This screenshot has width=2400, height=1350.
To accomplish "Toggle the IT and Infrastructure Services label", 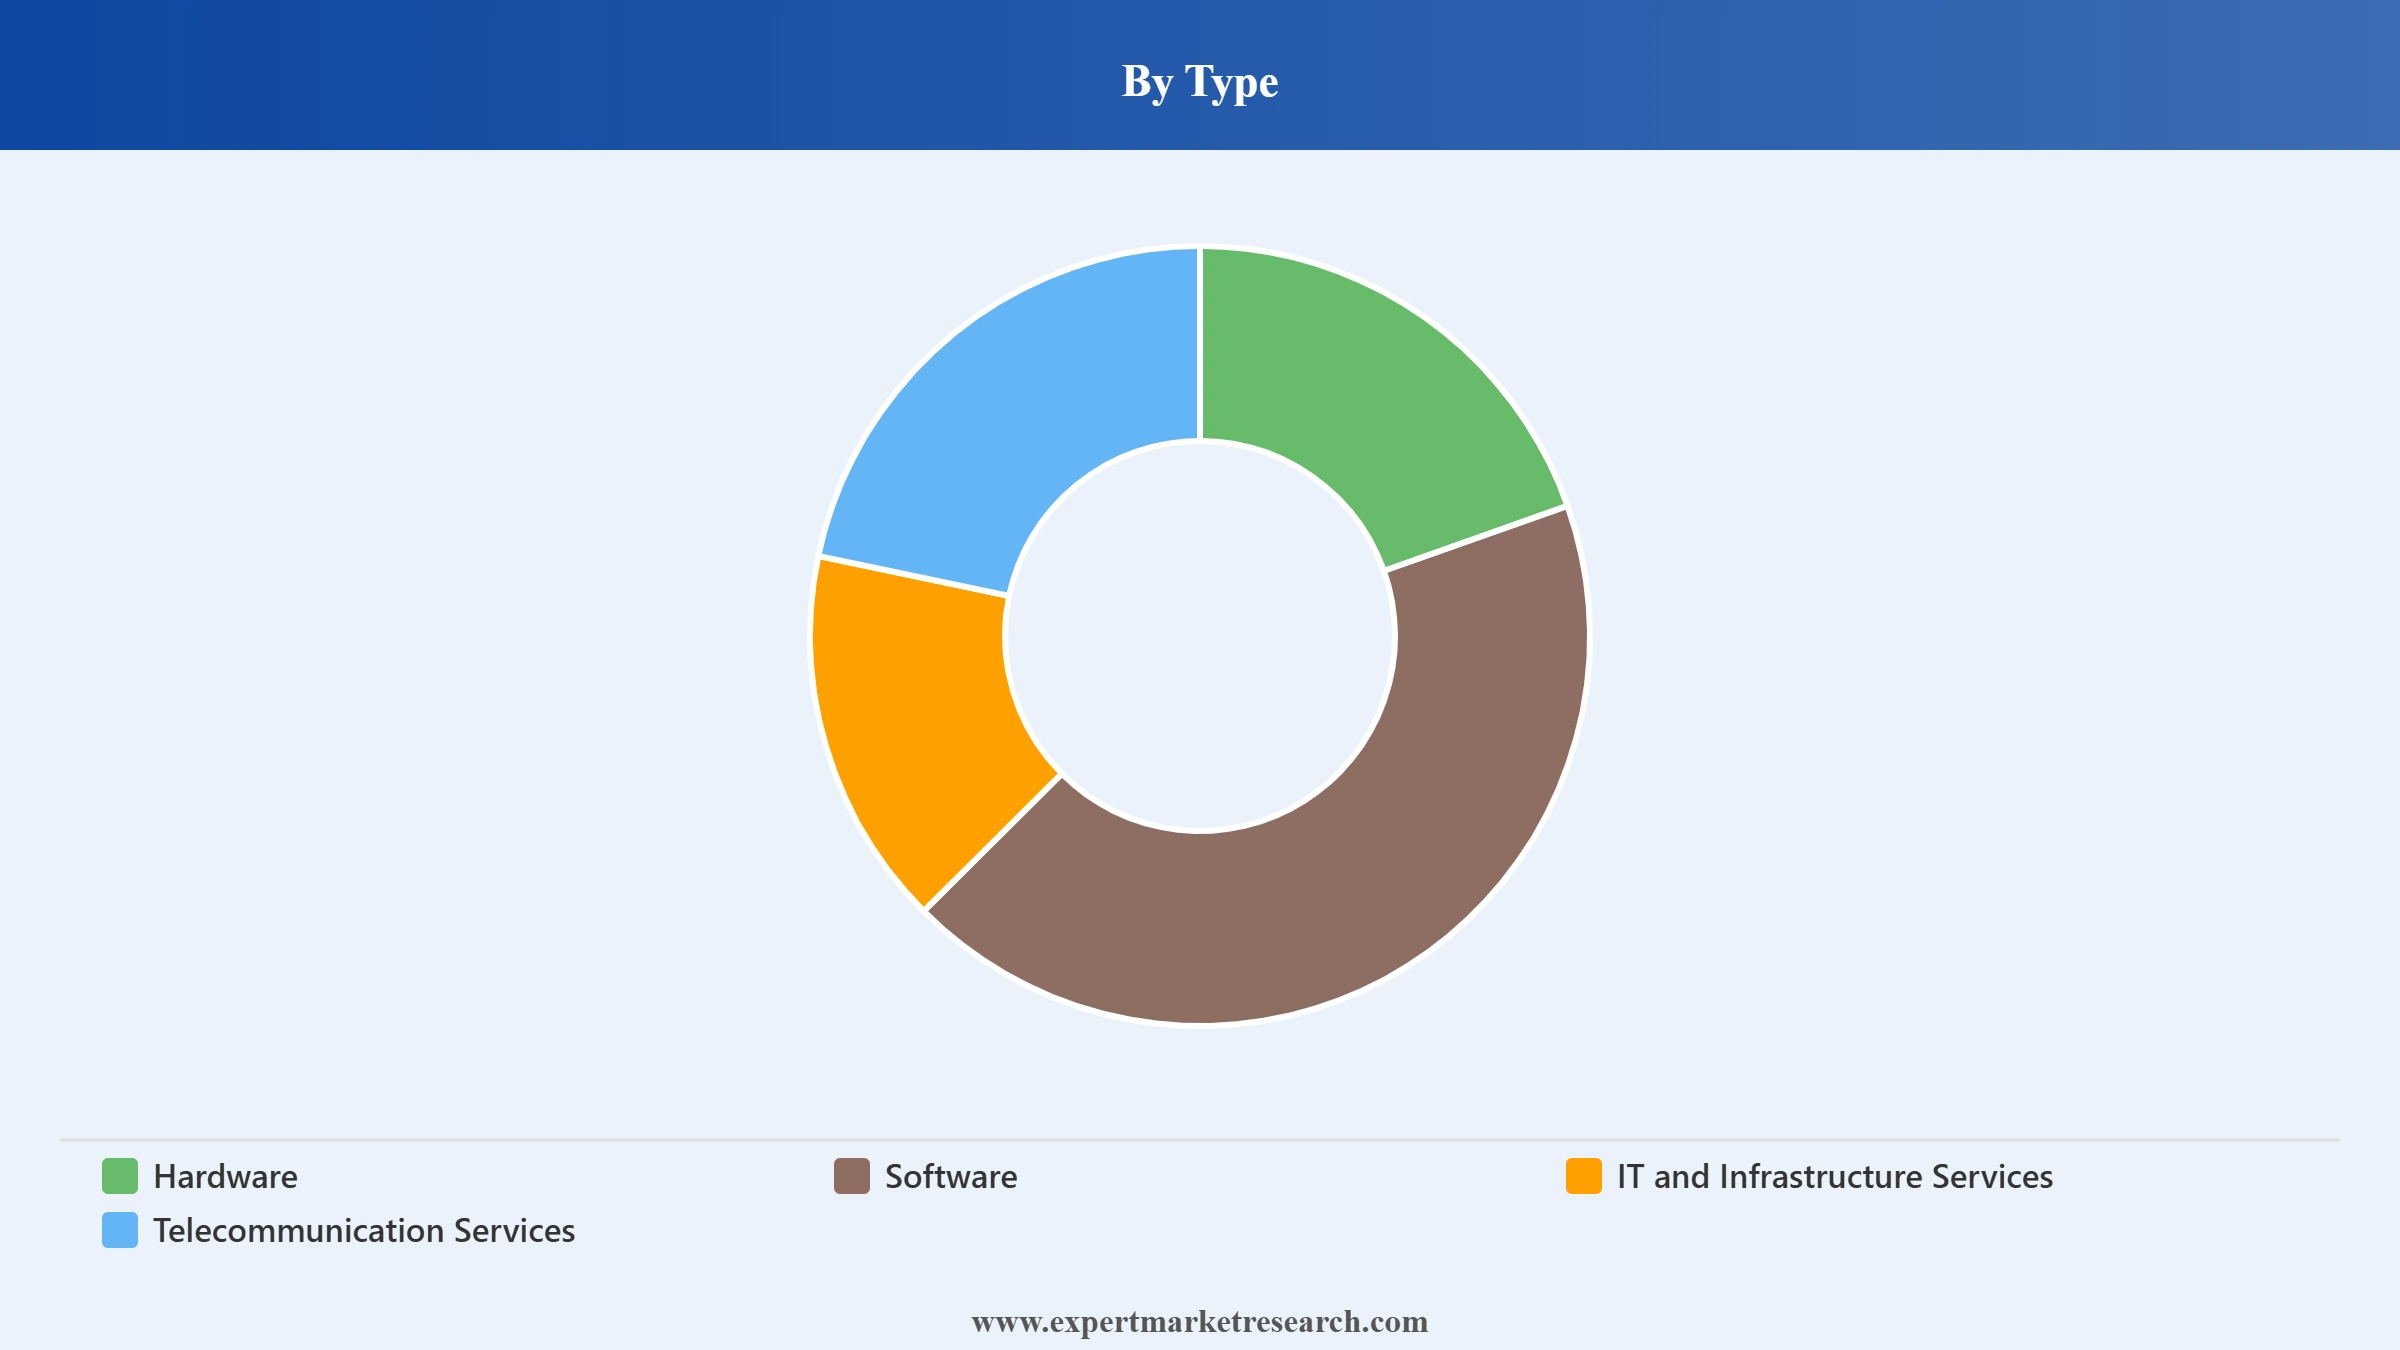I will click(x=1835, y=1177).
